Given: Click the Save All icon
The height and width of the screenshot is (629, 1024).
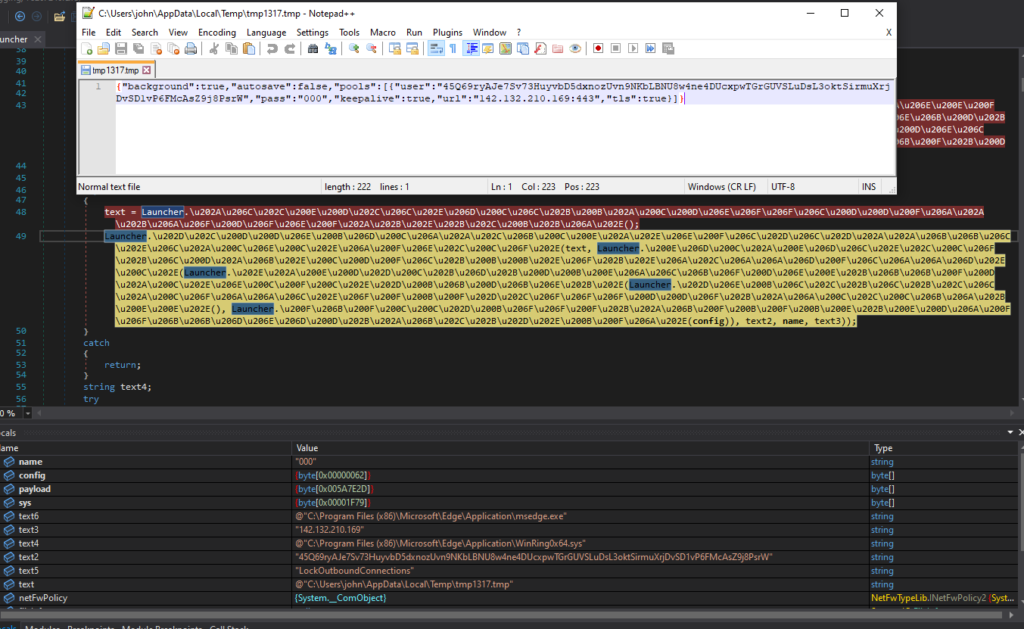Looking at the screenshot, I should [x=138, y=49].
